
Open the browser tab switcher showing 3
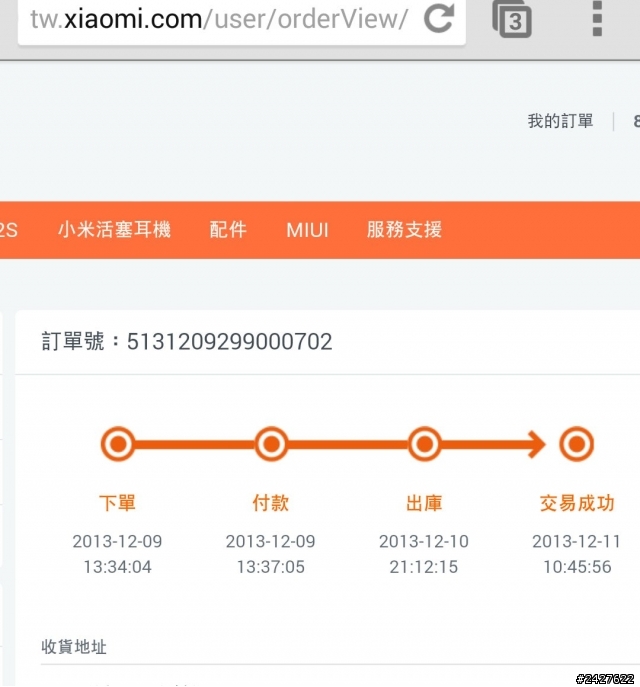pos(512,19)
